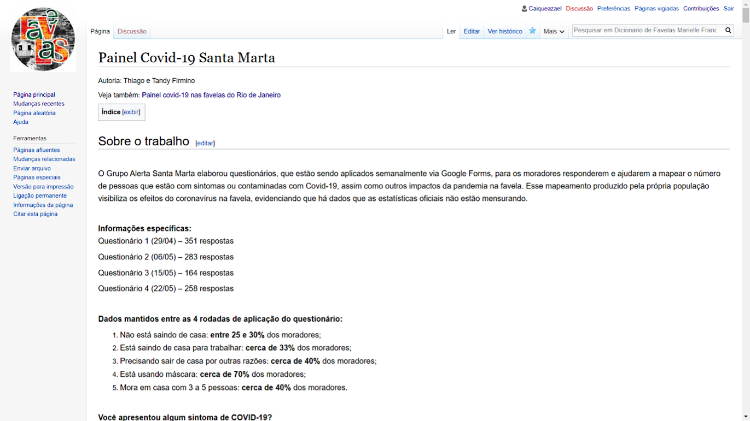
Task: Open Mudanças recentes in sidebar
Action: 39,103
